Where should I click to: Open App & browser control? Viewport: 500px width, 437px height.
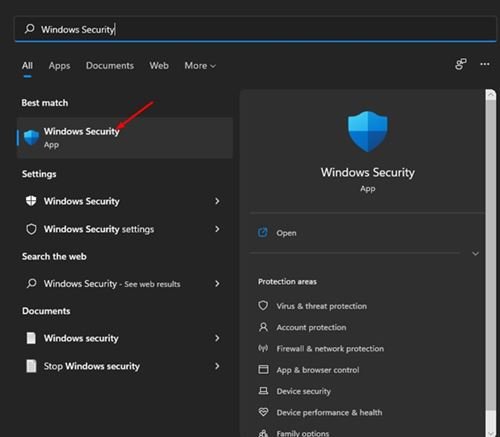tap(318, 370)
